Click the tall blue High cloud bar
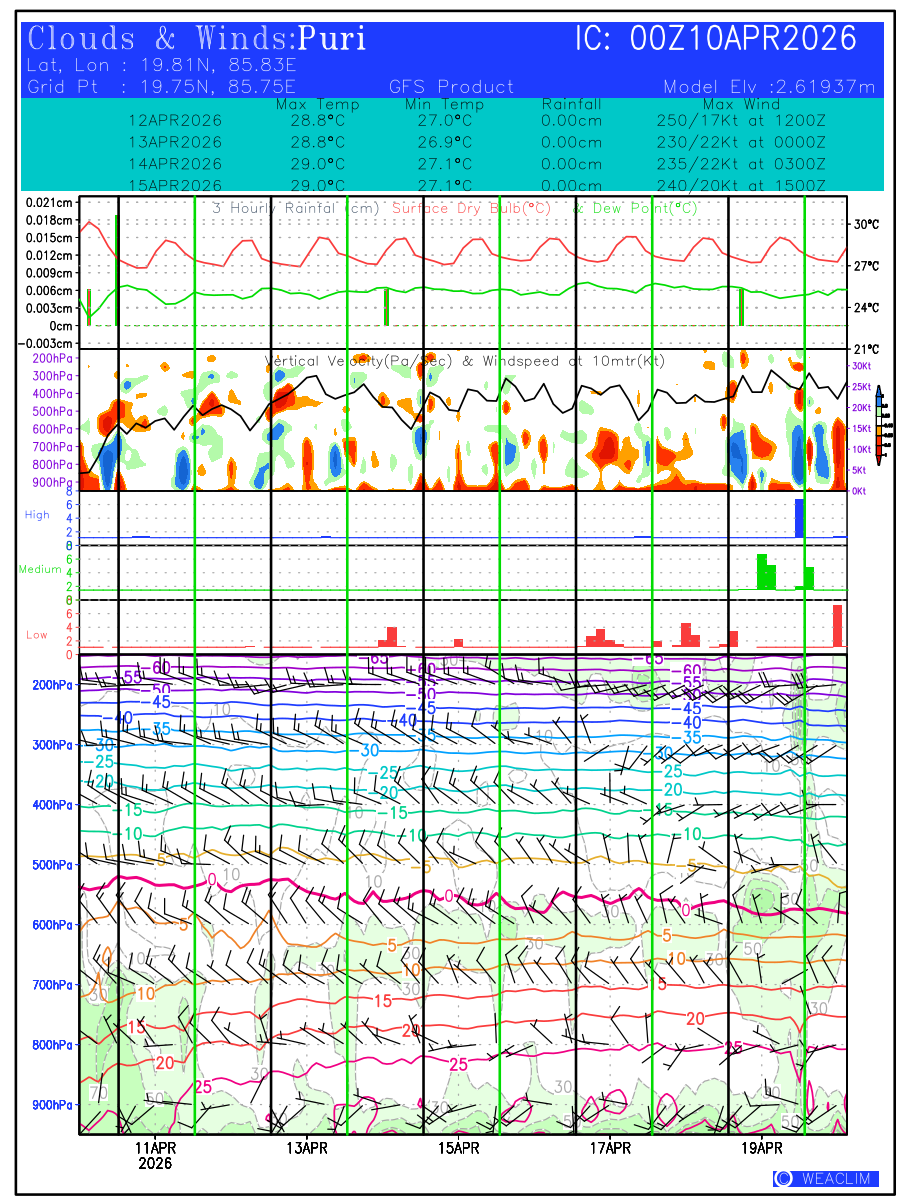900x1200 pixels. click(799, 518)
